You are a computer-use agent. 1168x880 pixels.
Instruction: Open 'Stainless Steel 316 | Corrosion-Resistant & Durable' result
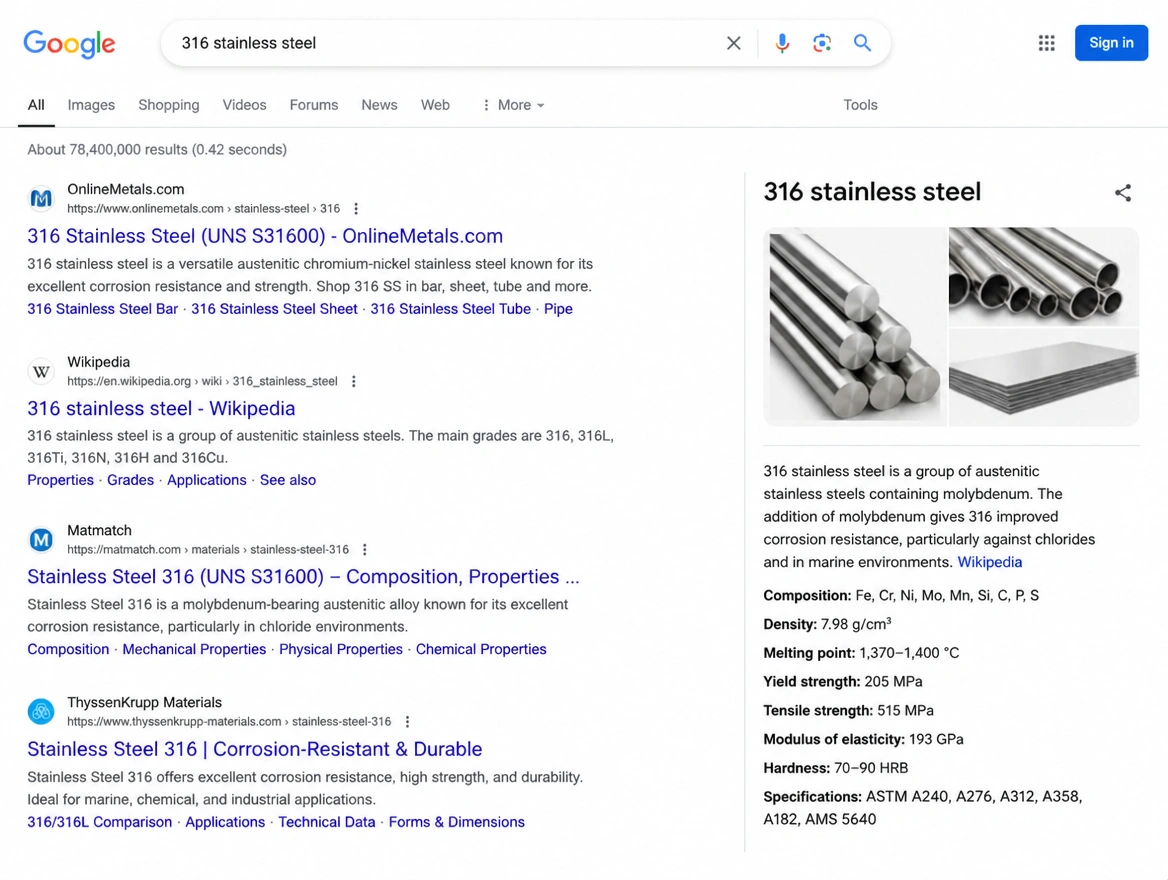tap(255, 749)
